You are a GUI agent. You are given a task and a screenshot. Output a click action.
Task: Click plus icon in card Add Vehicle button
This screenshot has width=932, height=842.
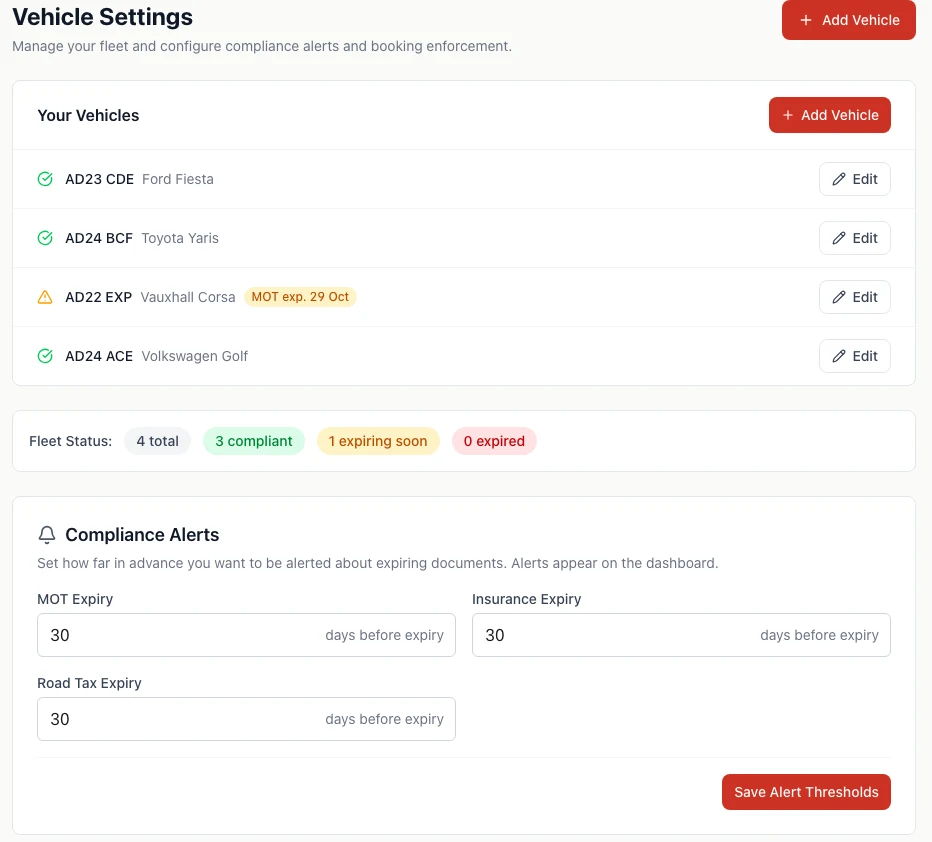click(788, 115)
